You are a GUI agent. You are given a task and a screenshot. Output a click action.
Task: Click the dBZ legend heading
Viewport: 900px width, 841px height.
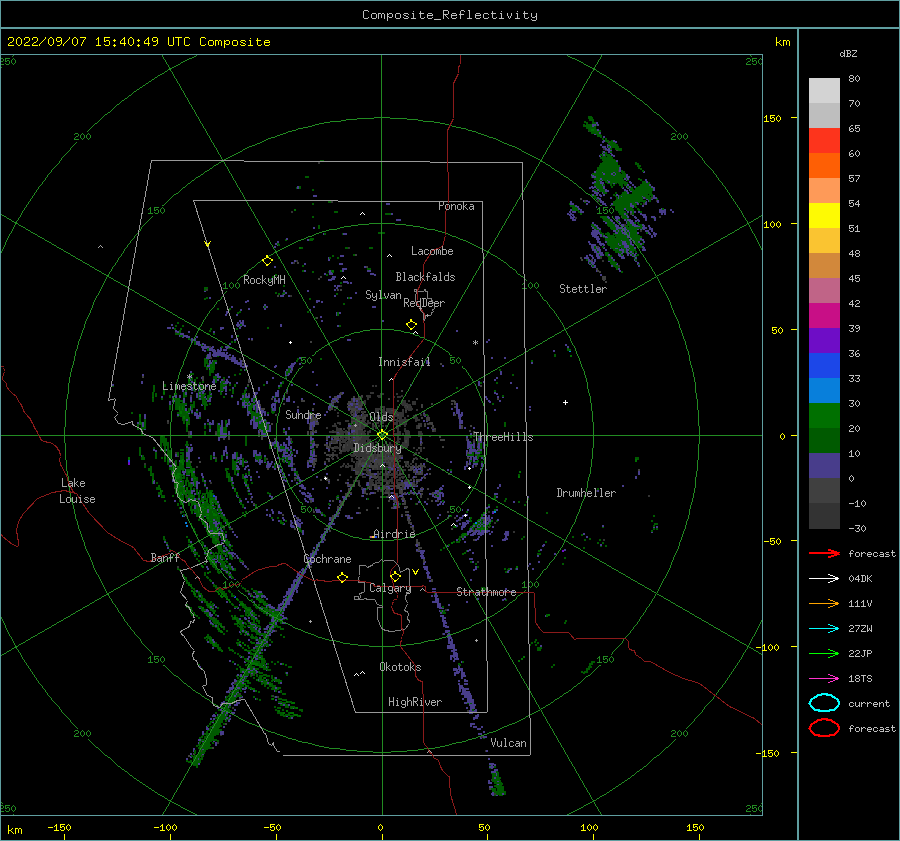848,53
